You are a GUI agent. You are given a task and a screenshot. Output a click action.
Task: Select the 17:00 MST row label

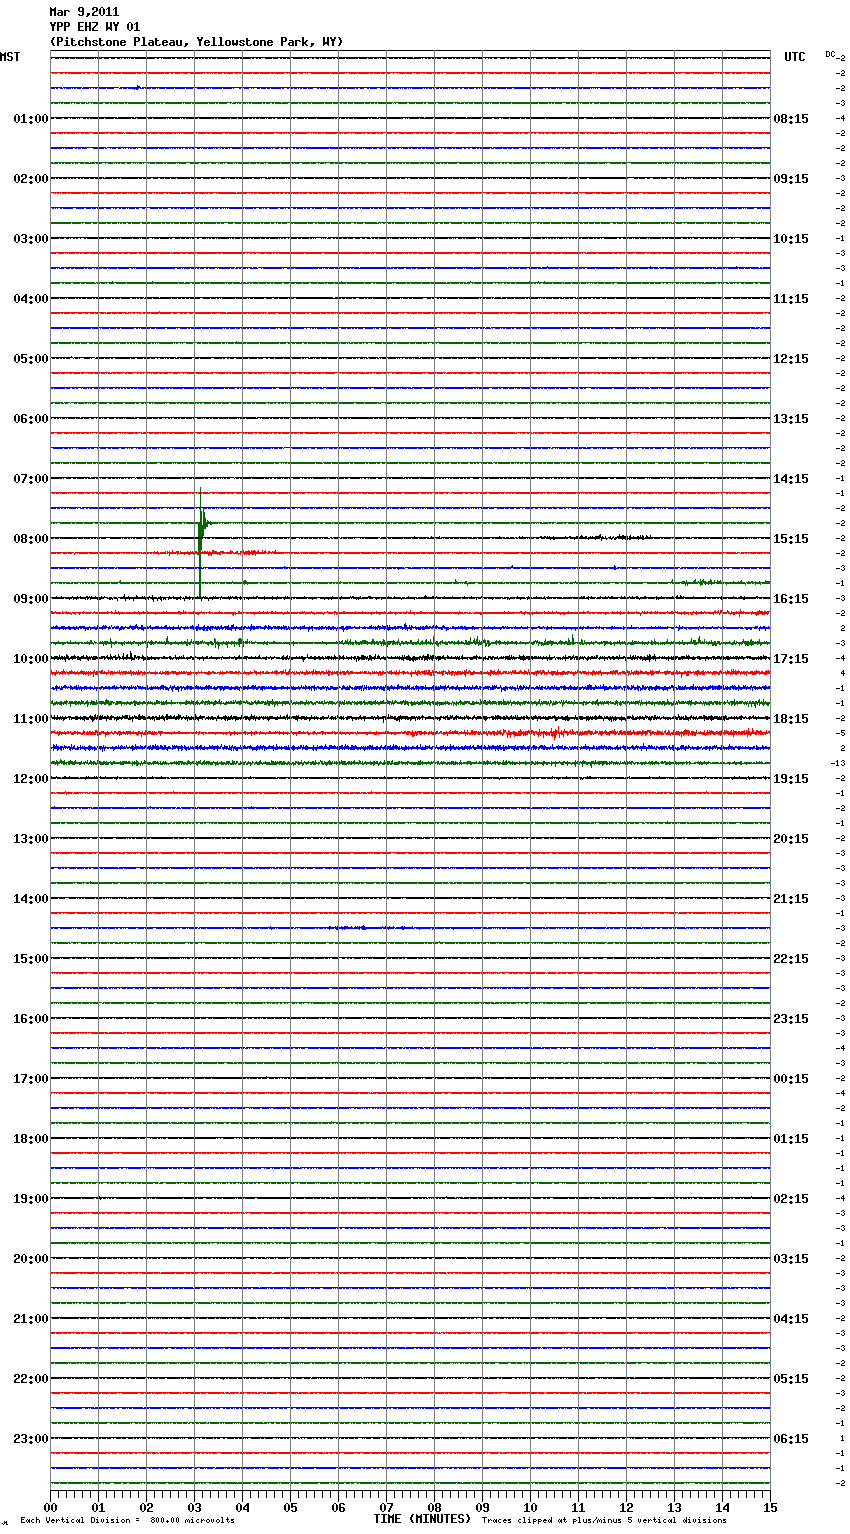click(31, 1079)
